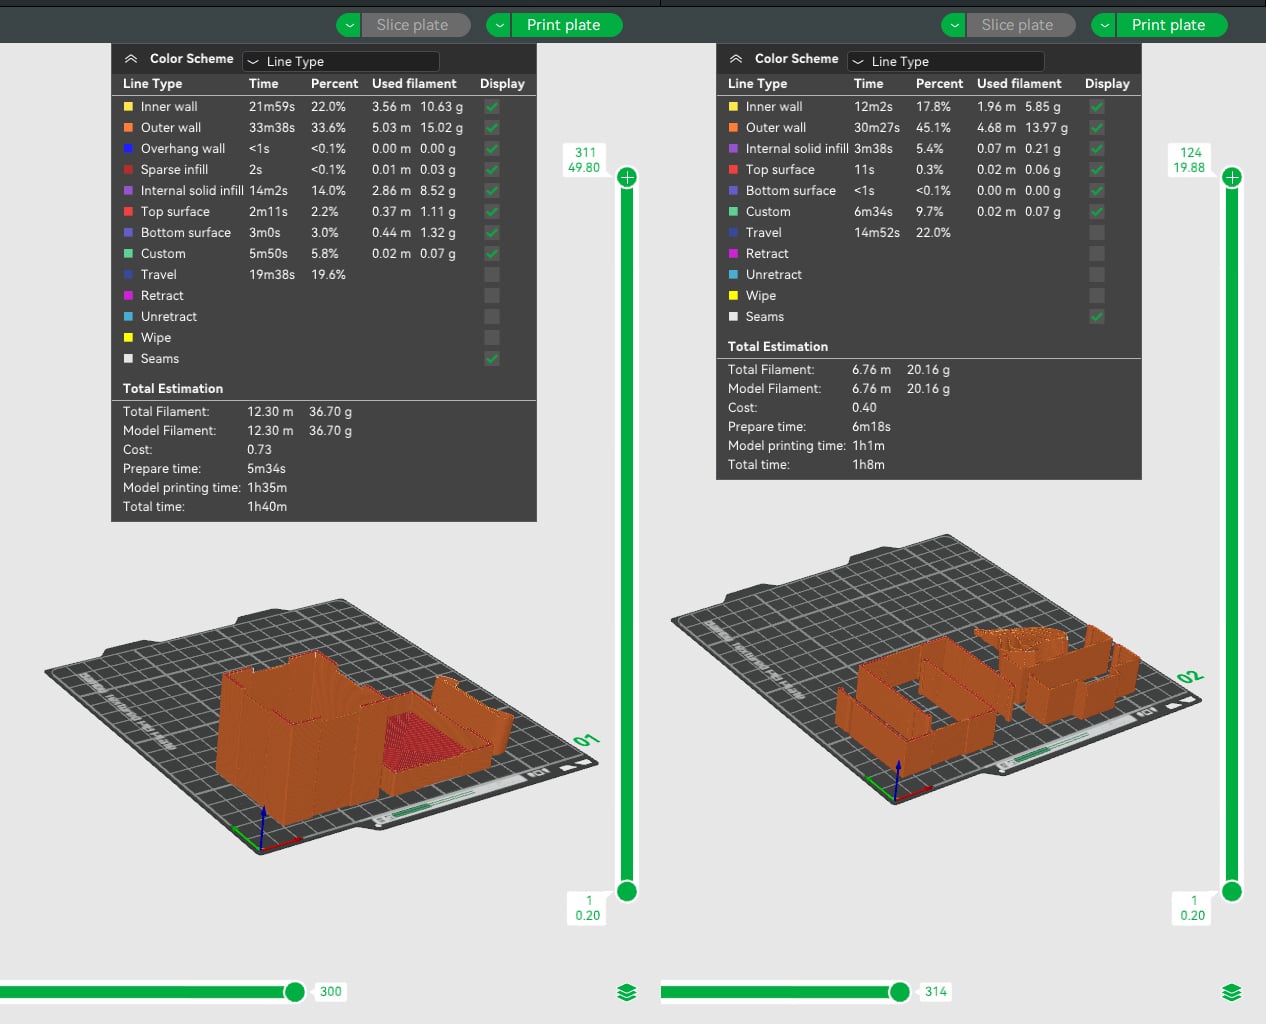Click the right Slice plate button

click(x=1021, y=25)
